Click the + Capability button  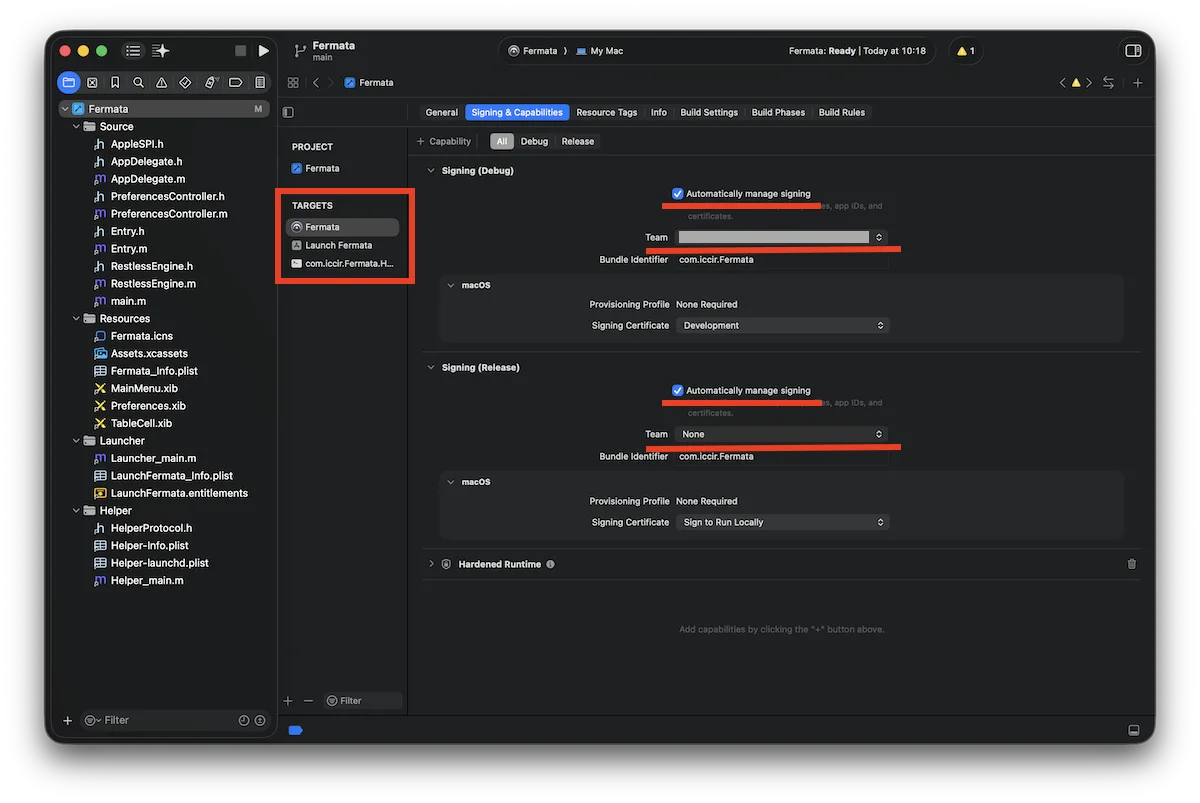coord(443,142)
